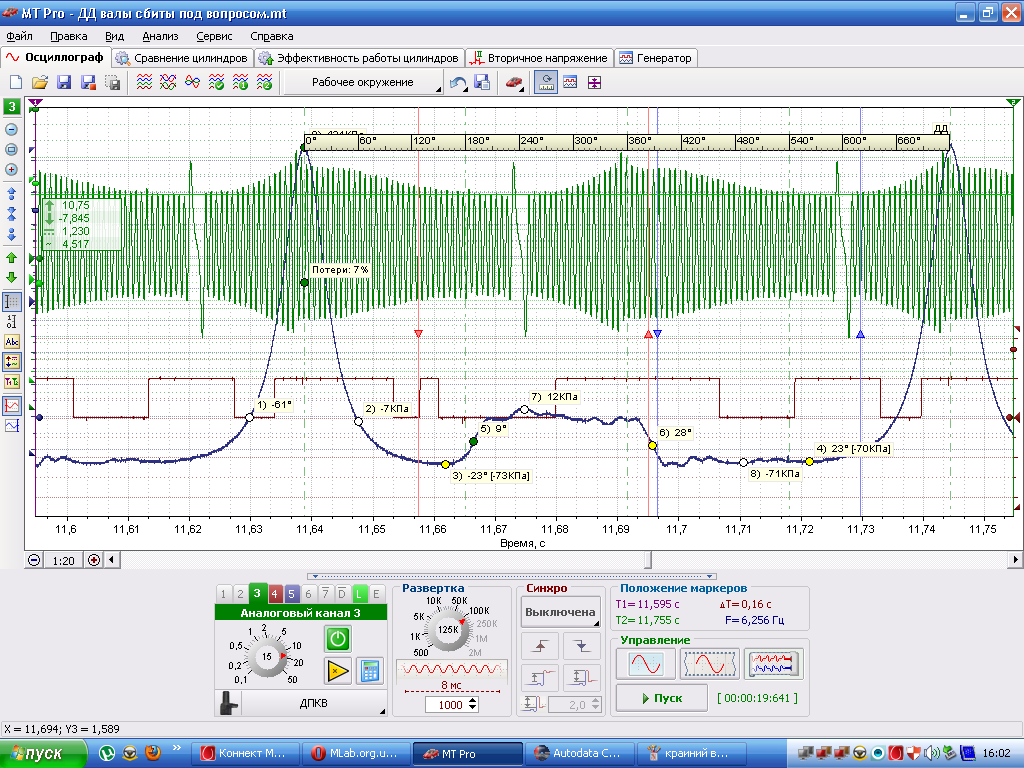Select channel 4 tab in channel panel
The height and width of the screenshot is (768, 1024).
[x=274, y=594]
